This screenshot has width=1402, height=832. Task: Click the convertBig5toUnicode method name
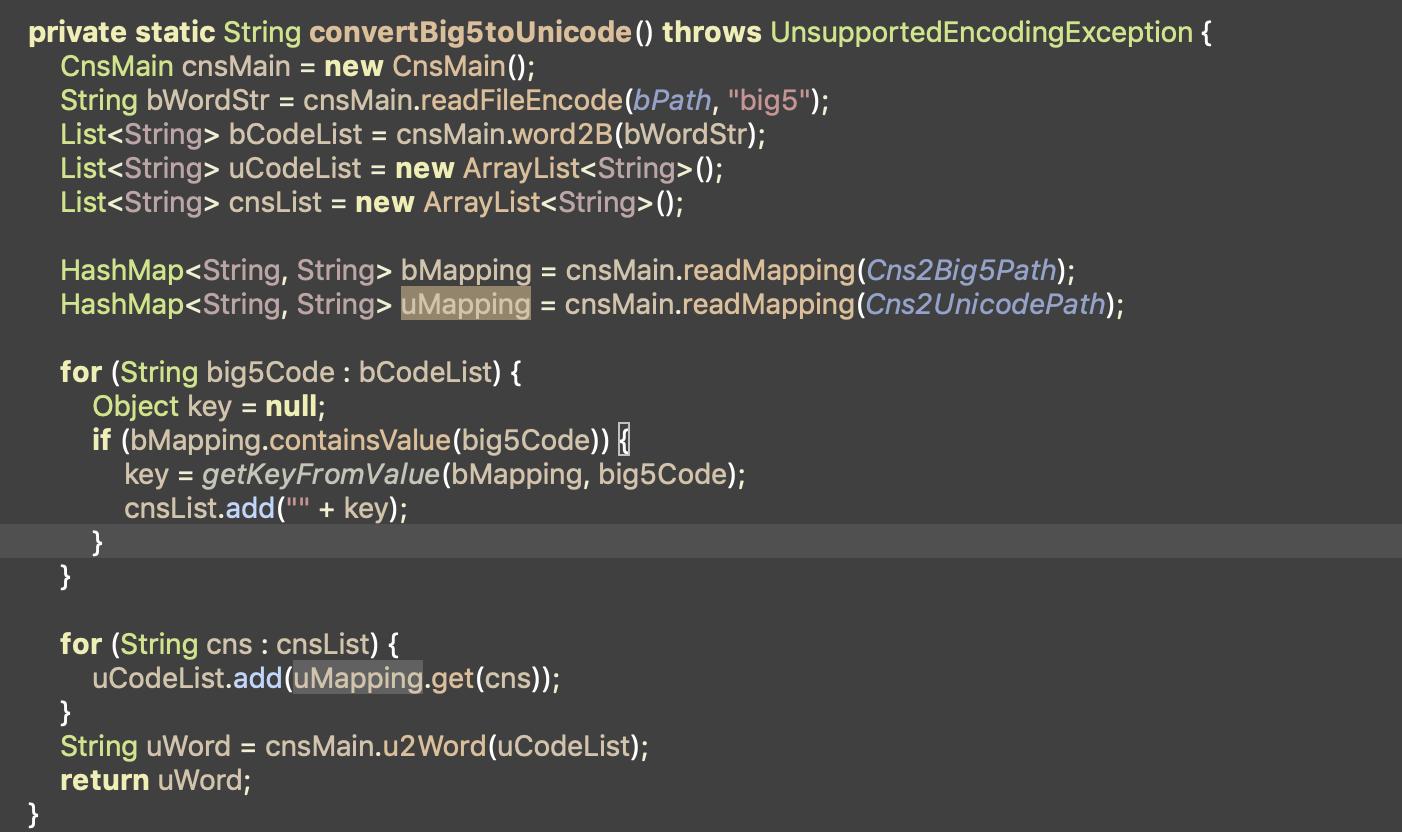(x=470, y=32)
